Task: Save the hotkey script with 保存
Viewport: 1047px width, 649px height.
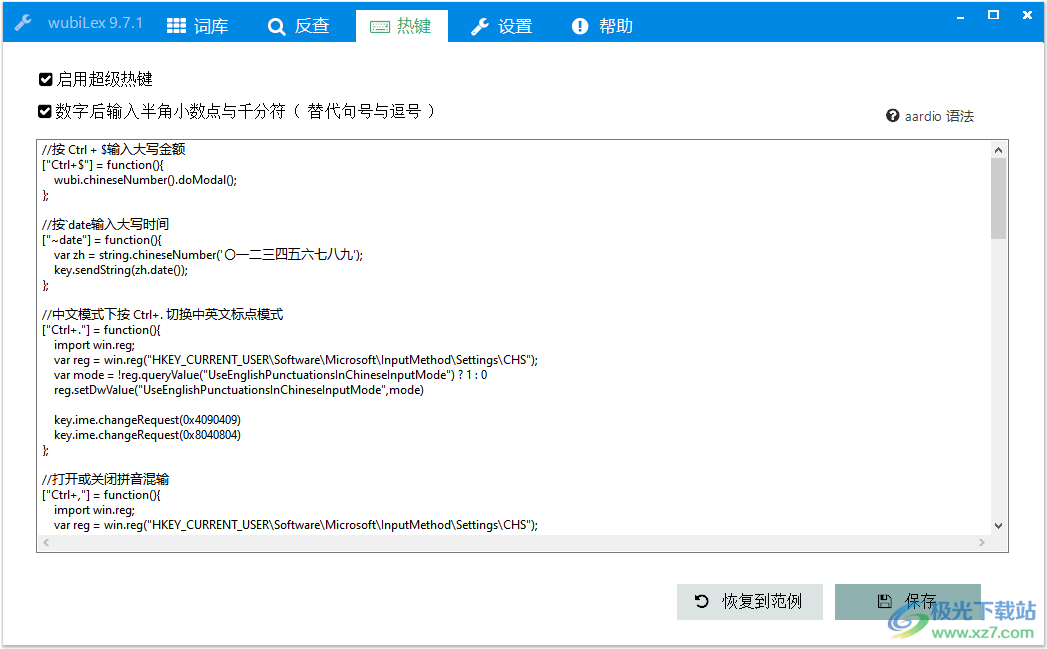Action: pyautogui.click(x=908, y=601)
